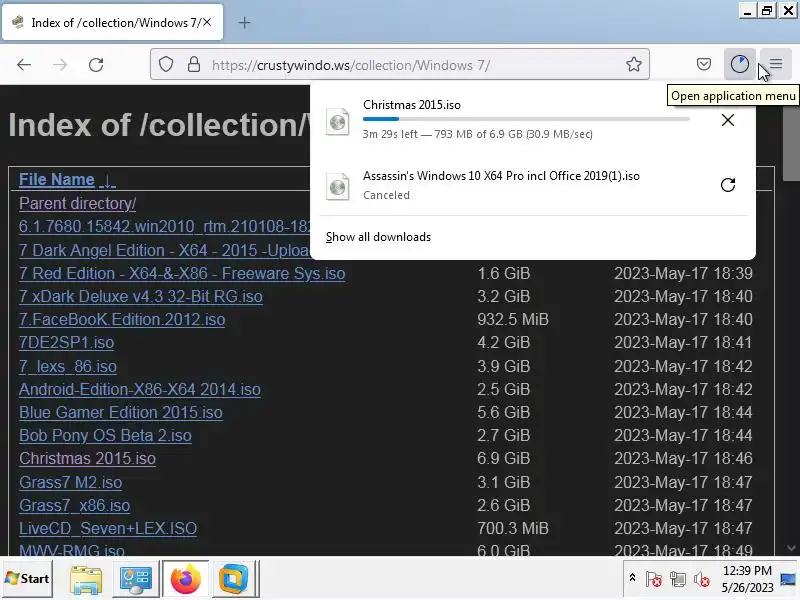The height and width of the screenshot is (600, 800).
Task: Select date 2023-May-17 18:46
Action: click(x=683, y=458)
